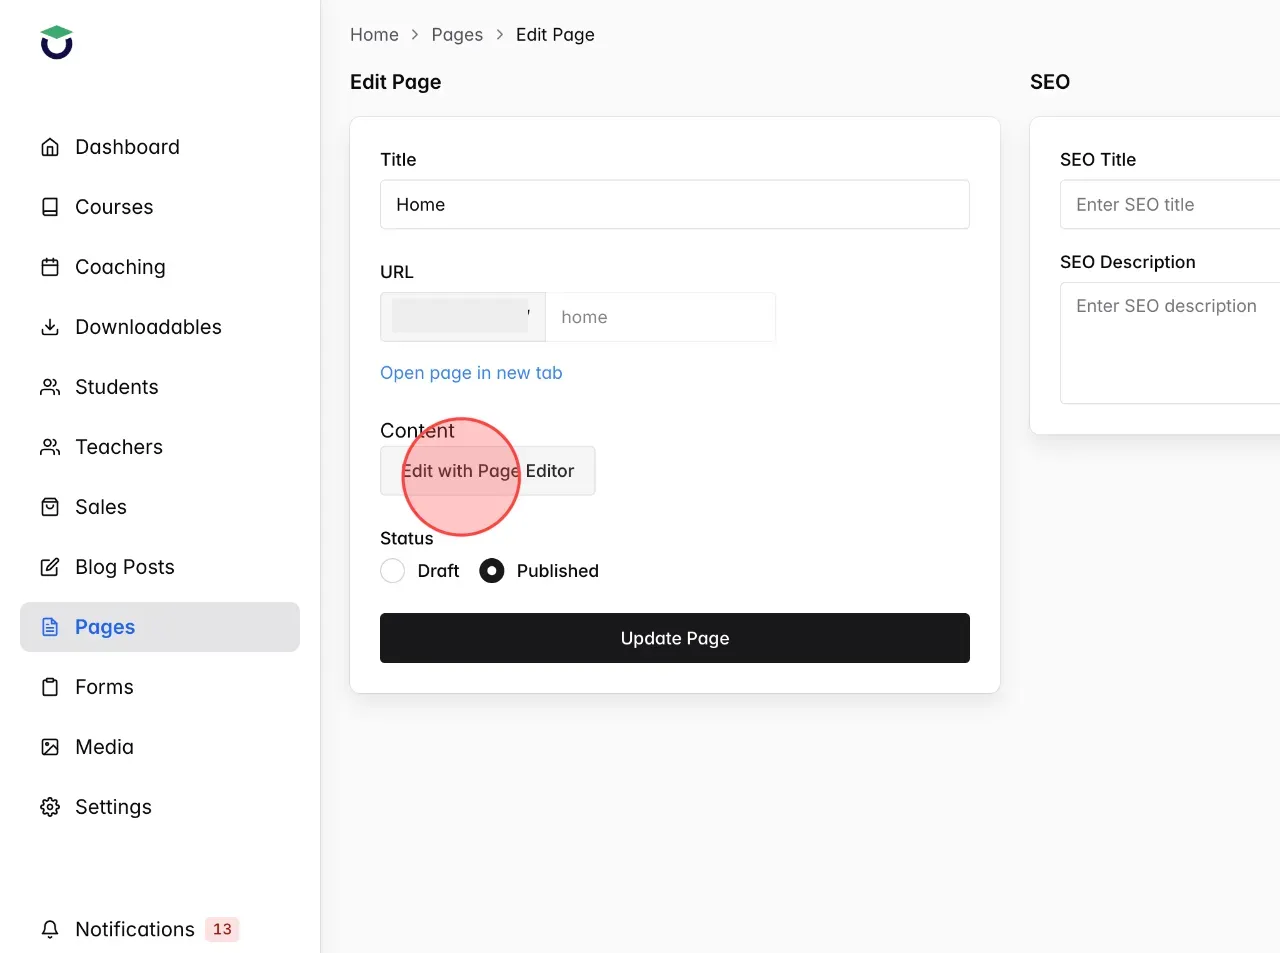Click the Pages document icon
Screen dimensions: 1280x953
click(x=50, y=627)
